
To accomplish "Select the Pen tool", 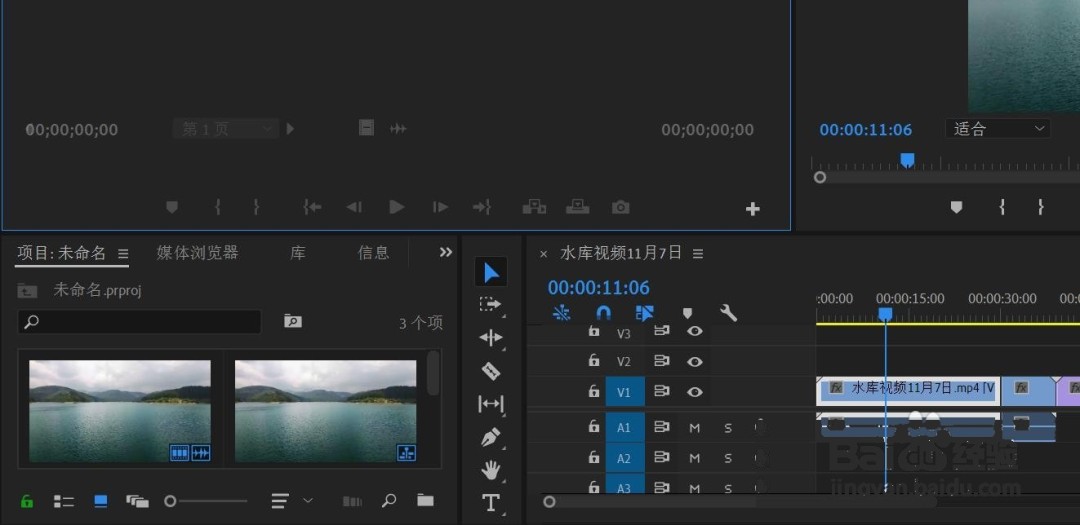I will [x=490, y=437].
